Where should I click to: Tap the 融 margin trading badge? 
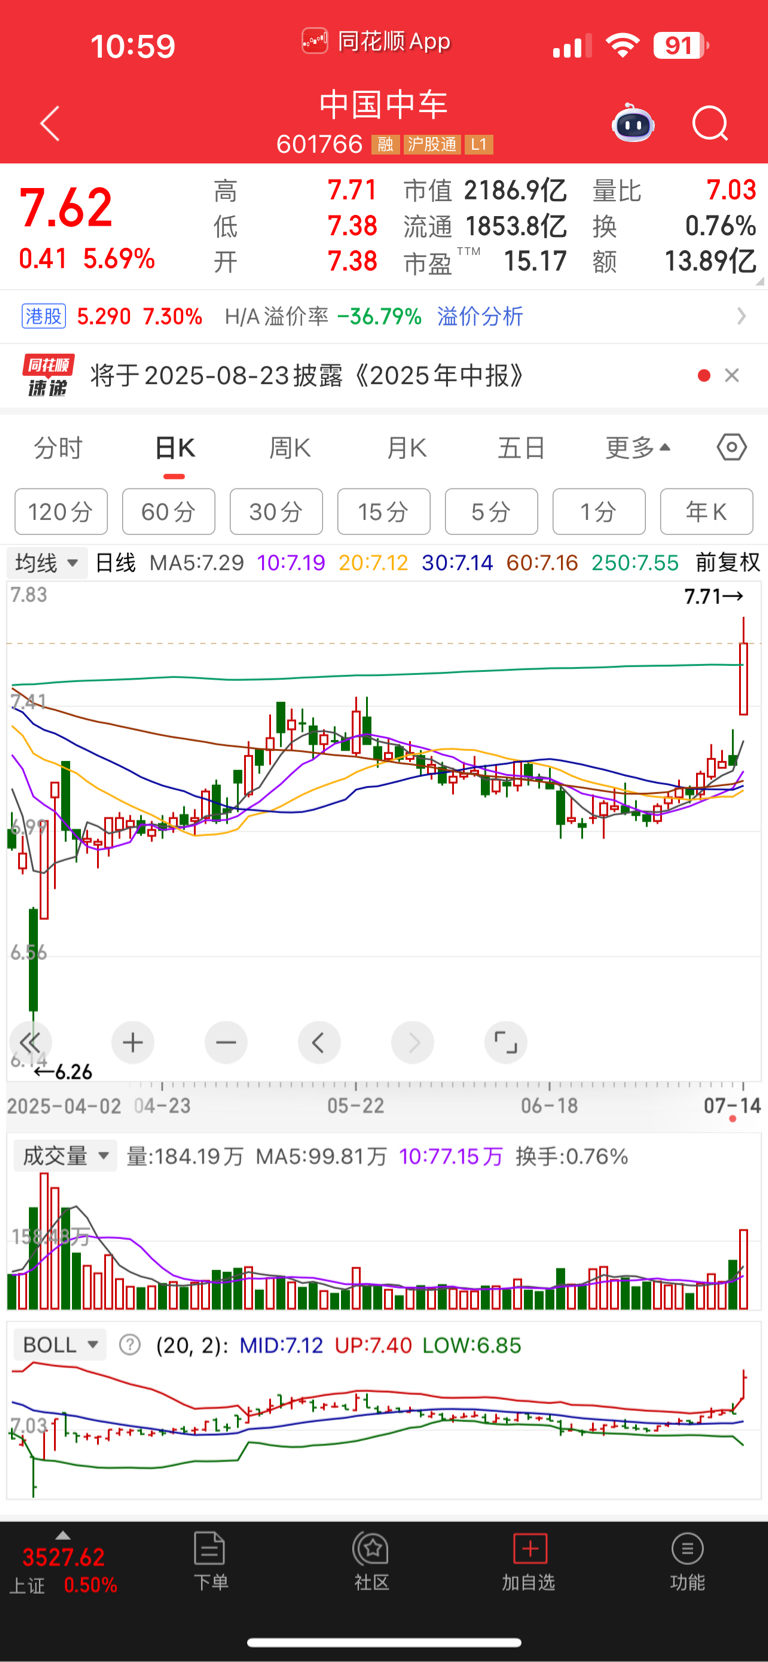[385, 145]
